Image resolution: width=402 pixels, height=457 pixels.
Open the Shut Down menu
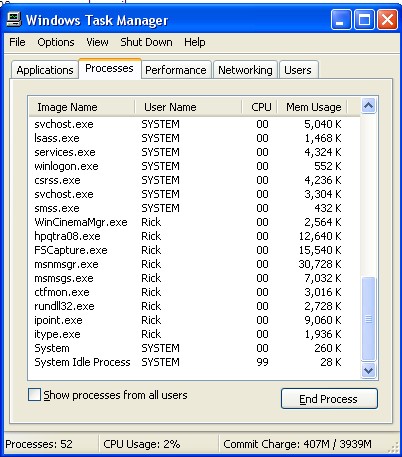click(146, 42)
